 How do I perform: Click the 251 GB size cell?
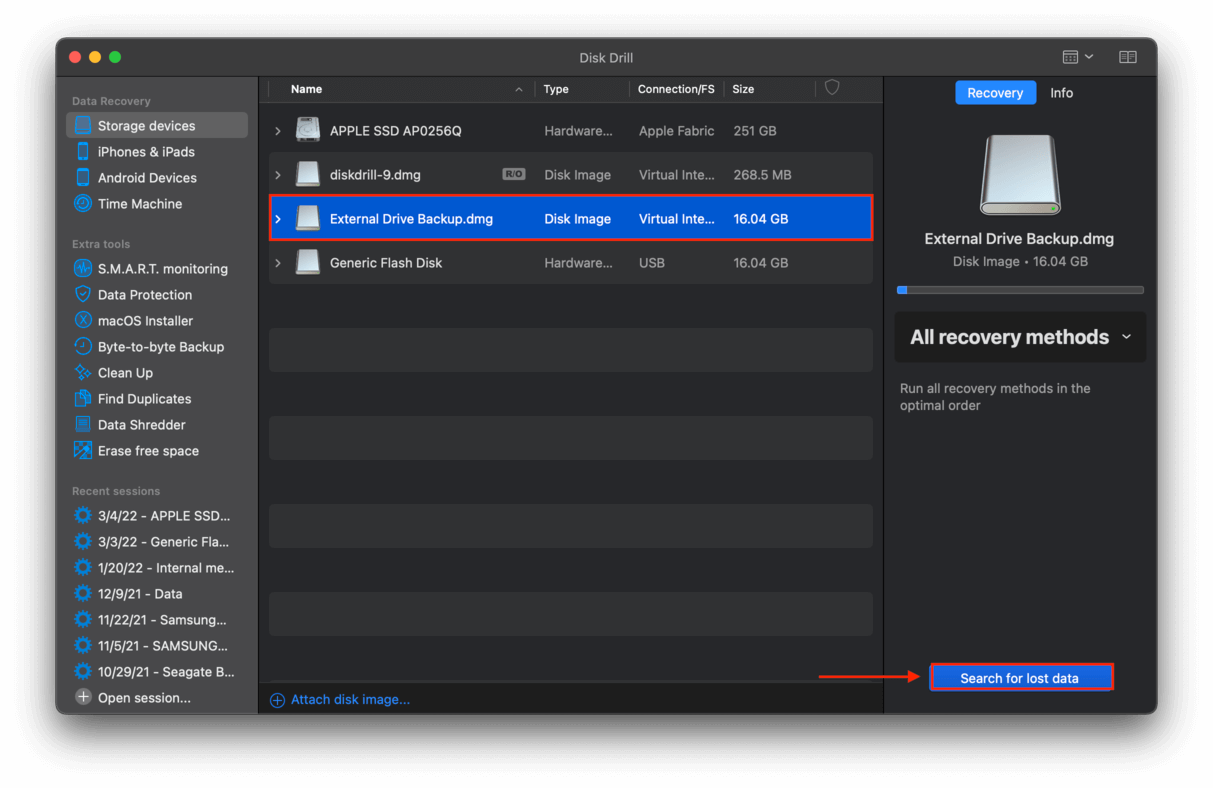(754, 131)
